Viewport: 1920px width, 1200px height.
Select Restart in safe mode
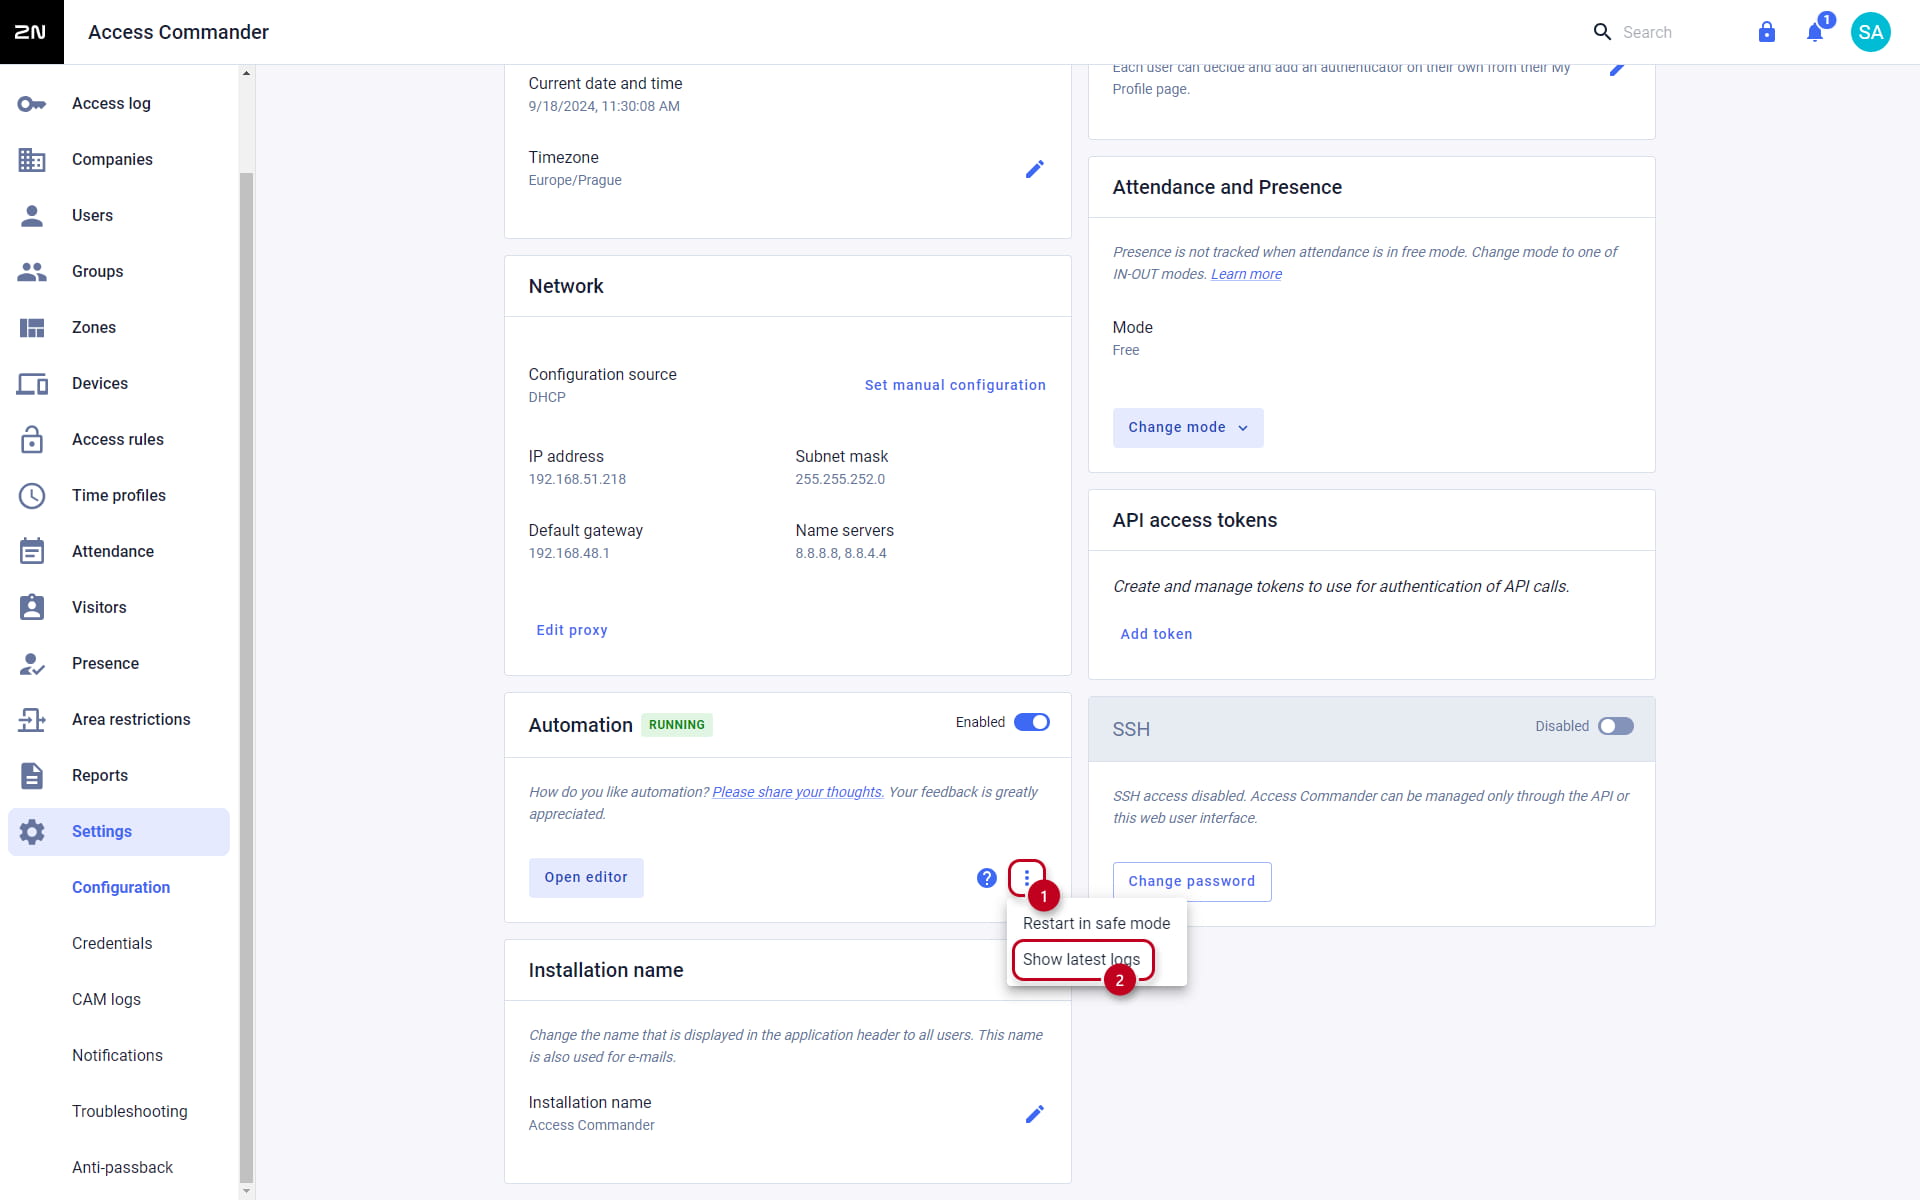[x=1096, y=924]
